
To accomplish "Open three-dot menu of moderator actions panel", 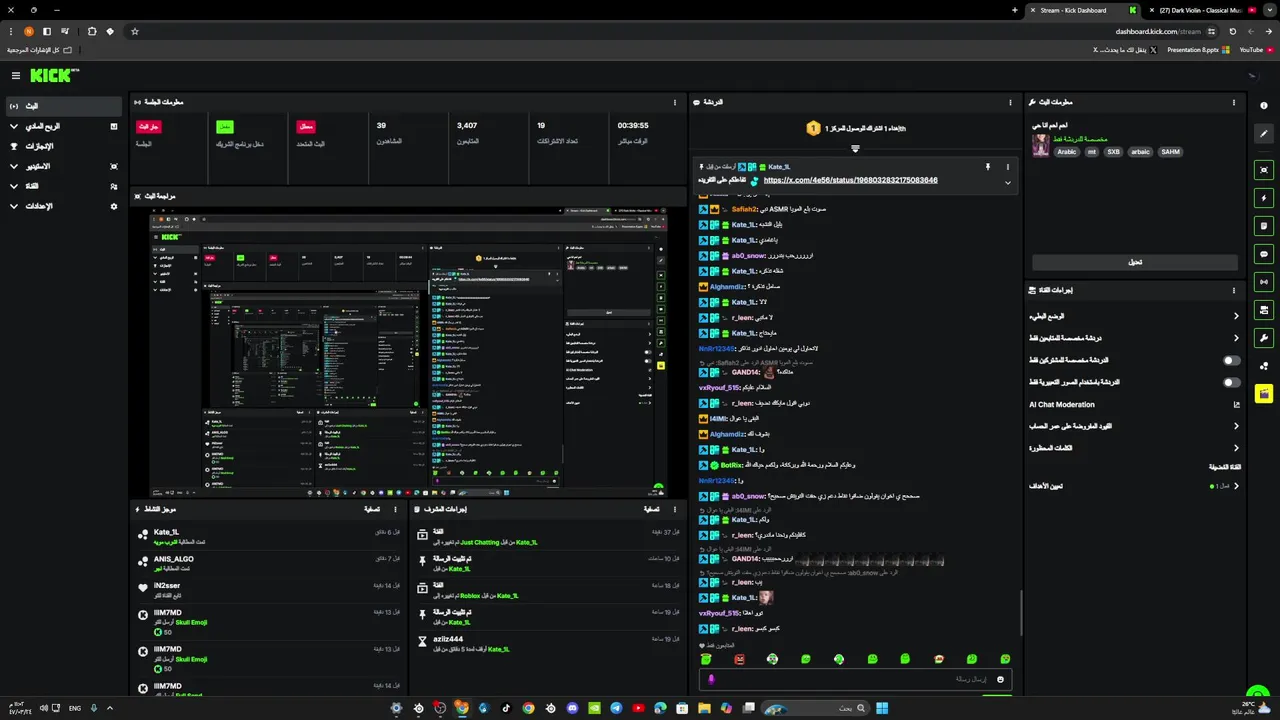I will [674, 509].
